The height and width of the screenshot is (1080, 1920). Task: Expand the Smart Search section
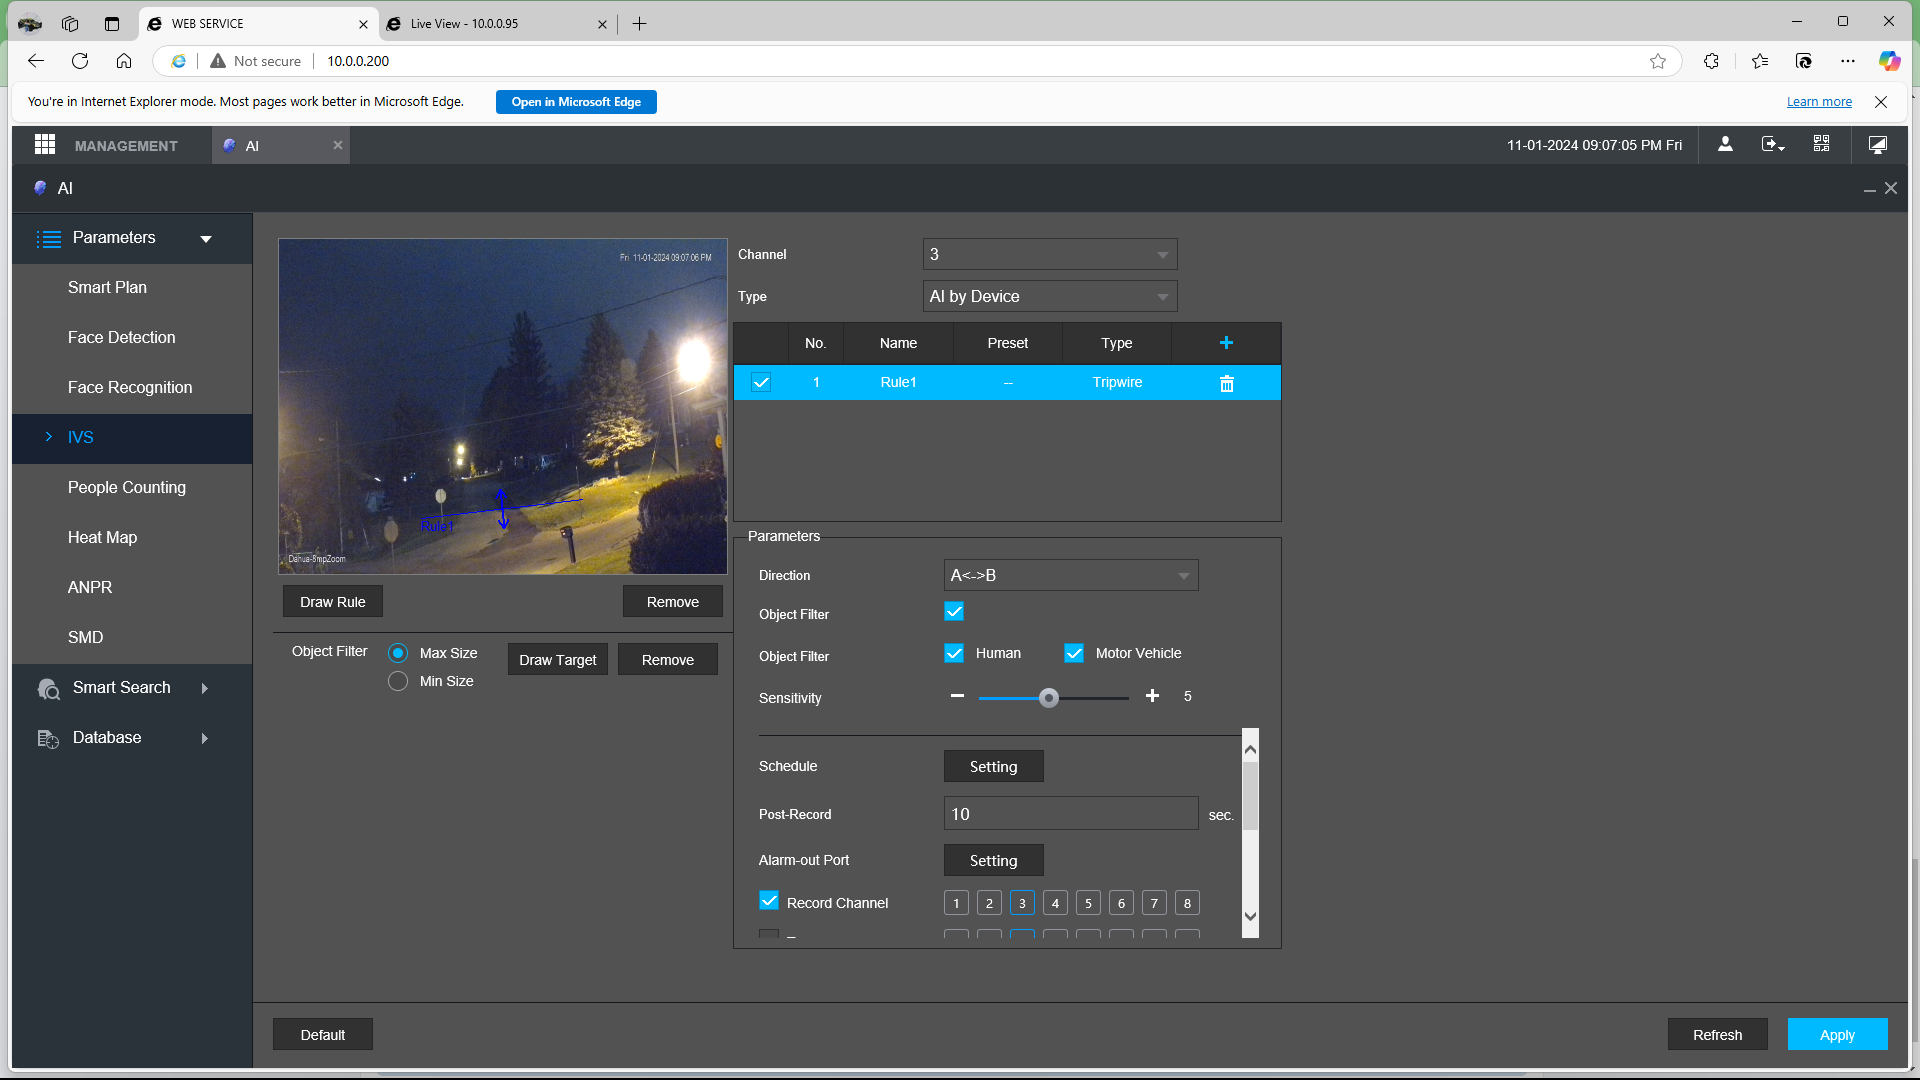click(x=132, y=688)
